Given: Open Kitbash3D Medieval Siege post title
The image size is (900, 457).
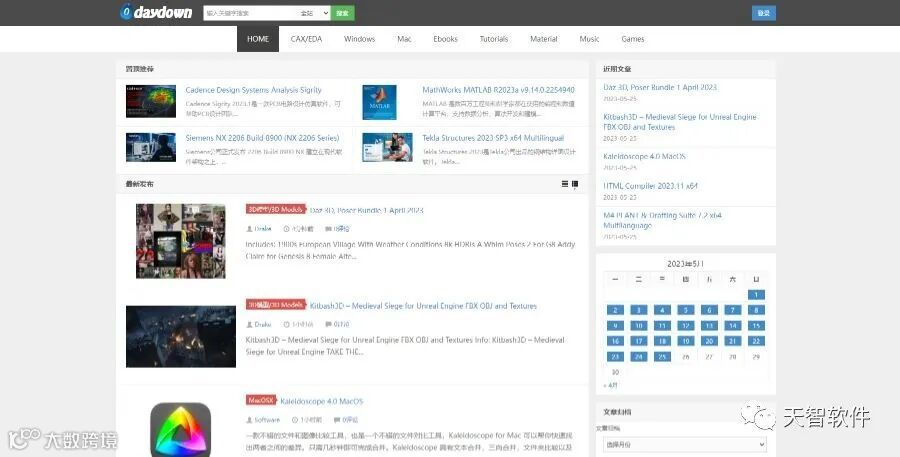Looking at the screenshot, I should coord(423,306).
